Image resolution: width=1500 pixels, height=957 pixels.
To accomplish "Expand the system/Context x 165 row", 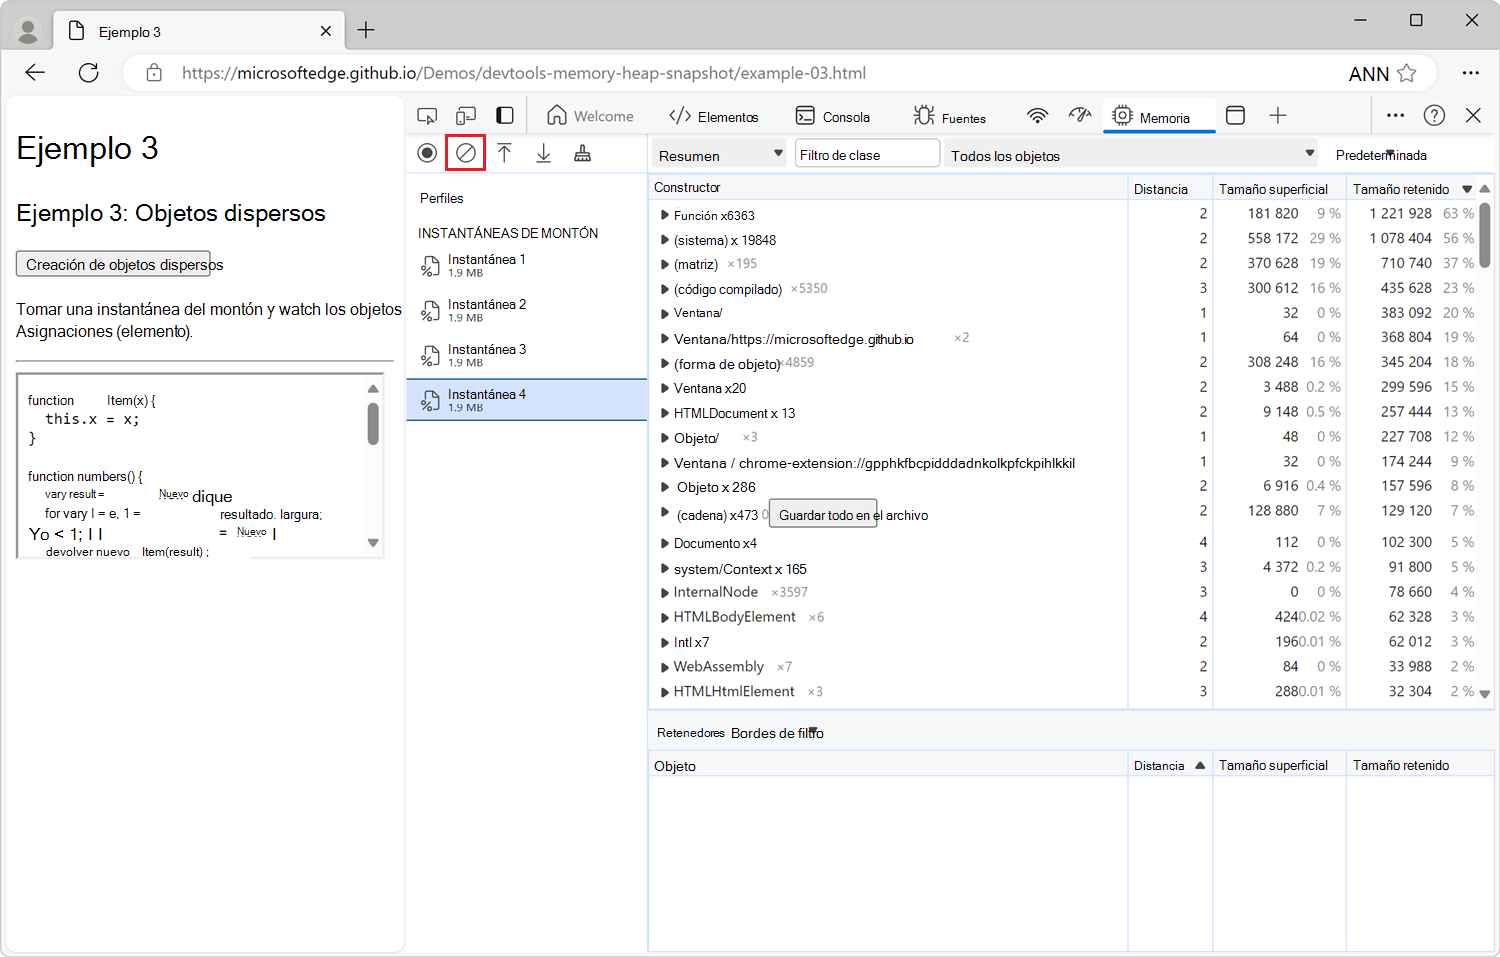I will point(665,569).
